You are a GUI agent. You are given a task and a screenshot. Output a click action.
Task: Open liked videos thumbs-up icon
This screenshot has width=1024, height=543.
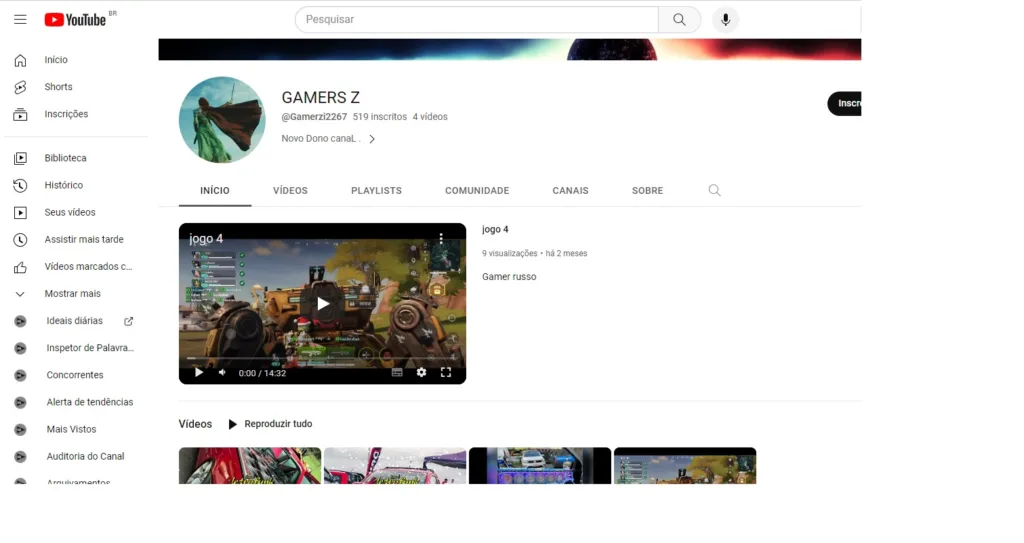coord(20,267)
